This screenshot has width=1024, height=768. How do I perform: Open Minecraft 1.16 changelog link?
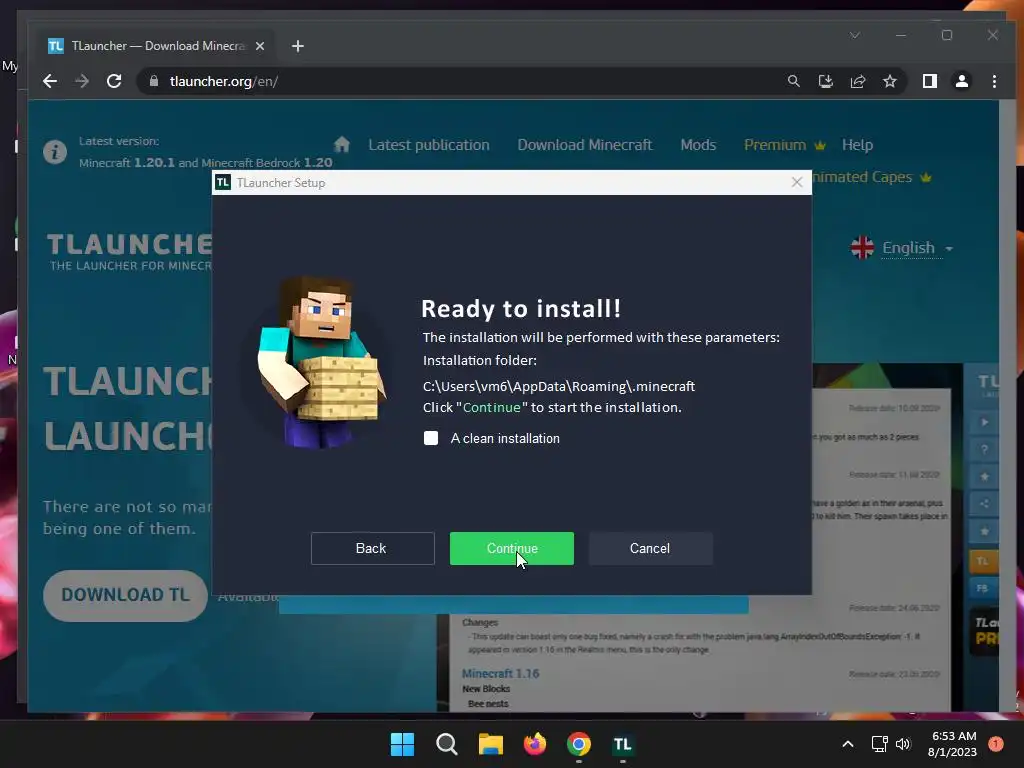[x=500, y=673]
